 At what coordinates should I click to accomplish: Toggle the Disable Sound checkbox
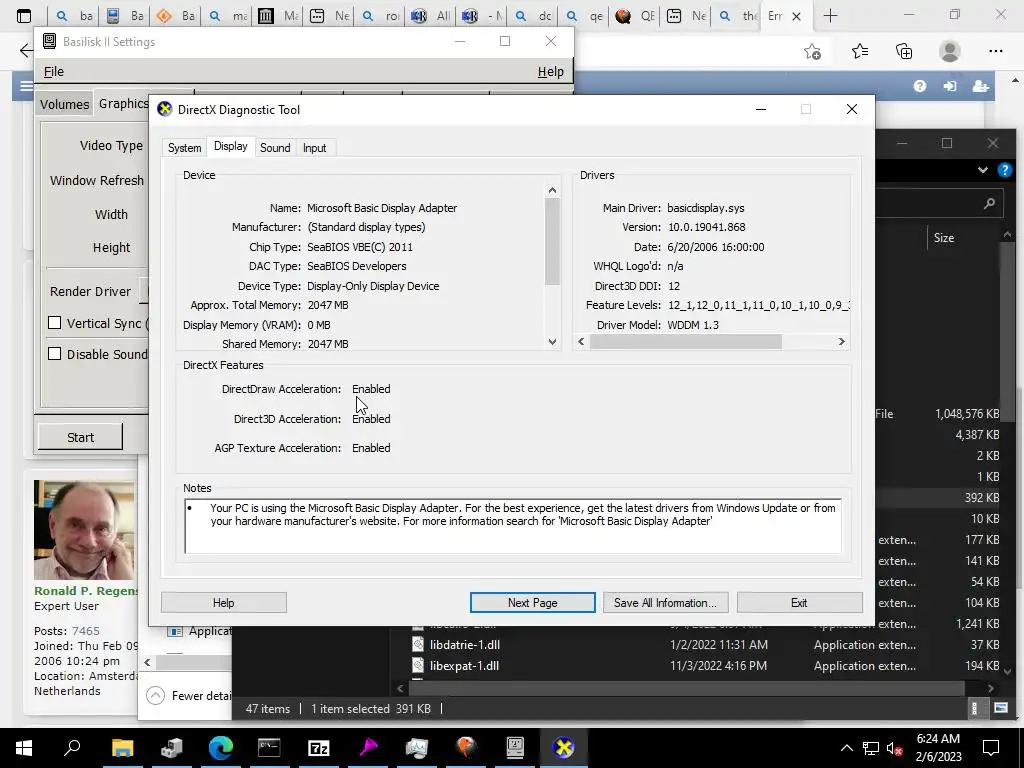55,353
